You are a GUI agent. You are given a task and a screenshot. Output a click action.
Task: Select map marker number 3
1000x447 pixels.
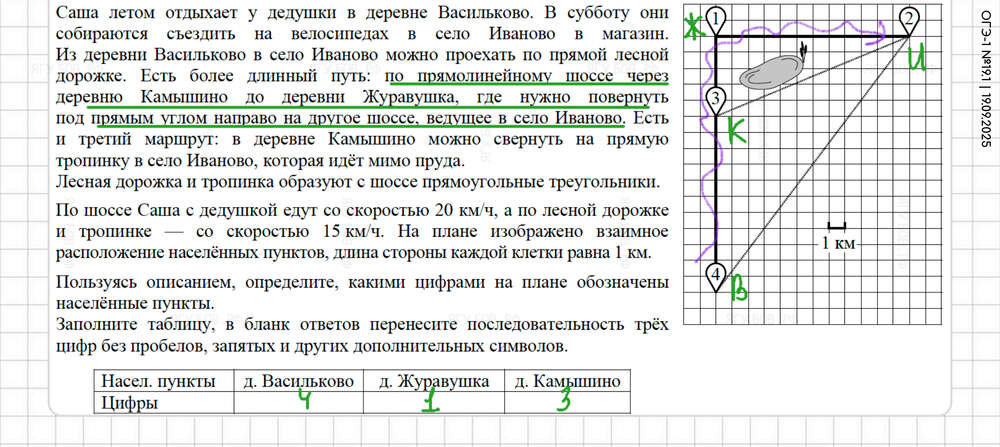click(x=715, y=99)
